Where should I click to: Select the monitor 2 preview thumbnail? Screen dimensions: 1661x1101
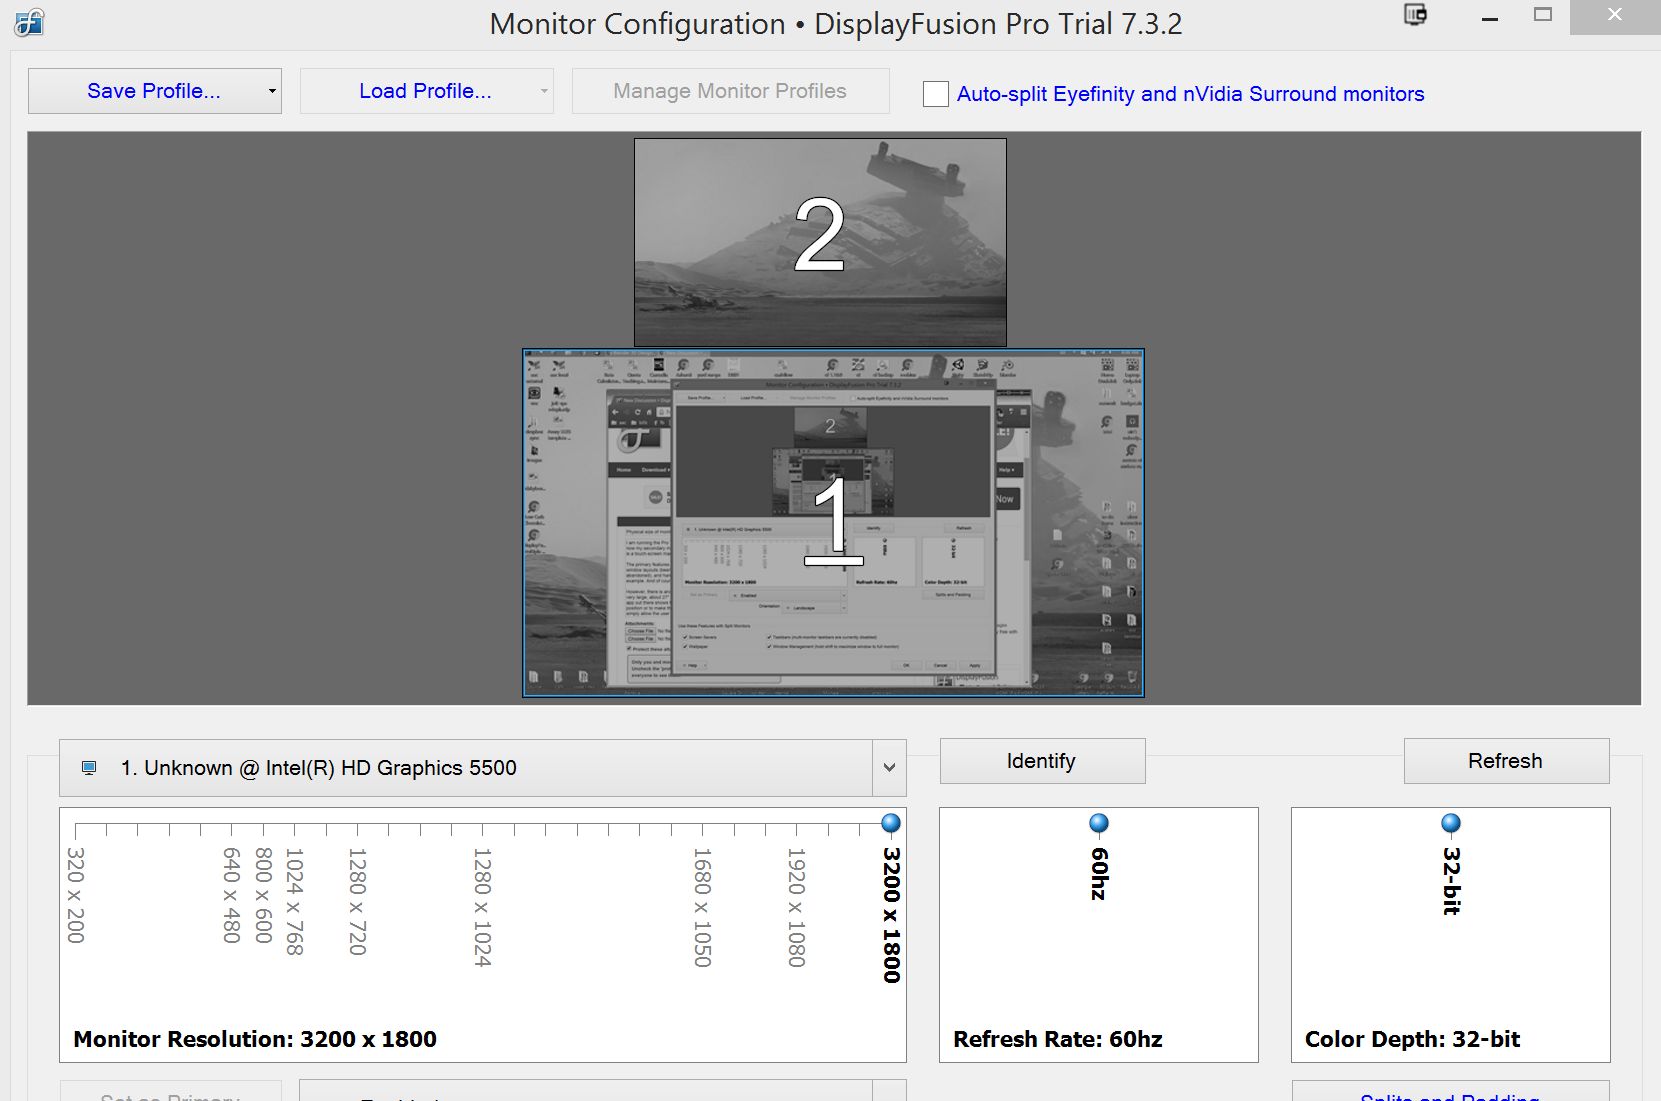[x=820, y=242]
